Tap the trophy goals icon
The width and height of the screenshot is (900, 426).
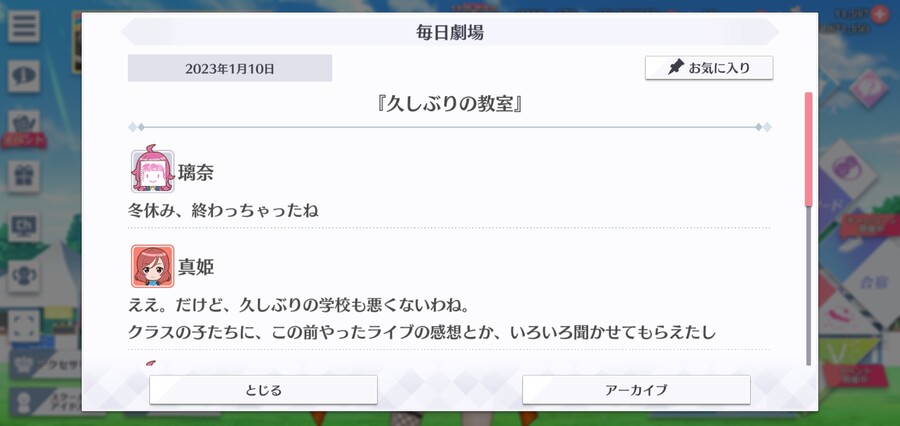(24, 277)
